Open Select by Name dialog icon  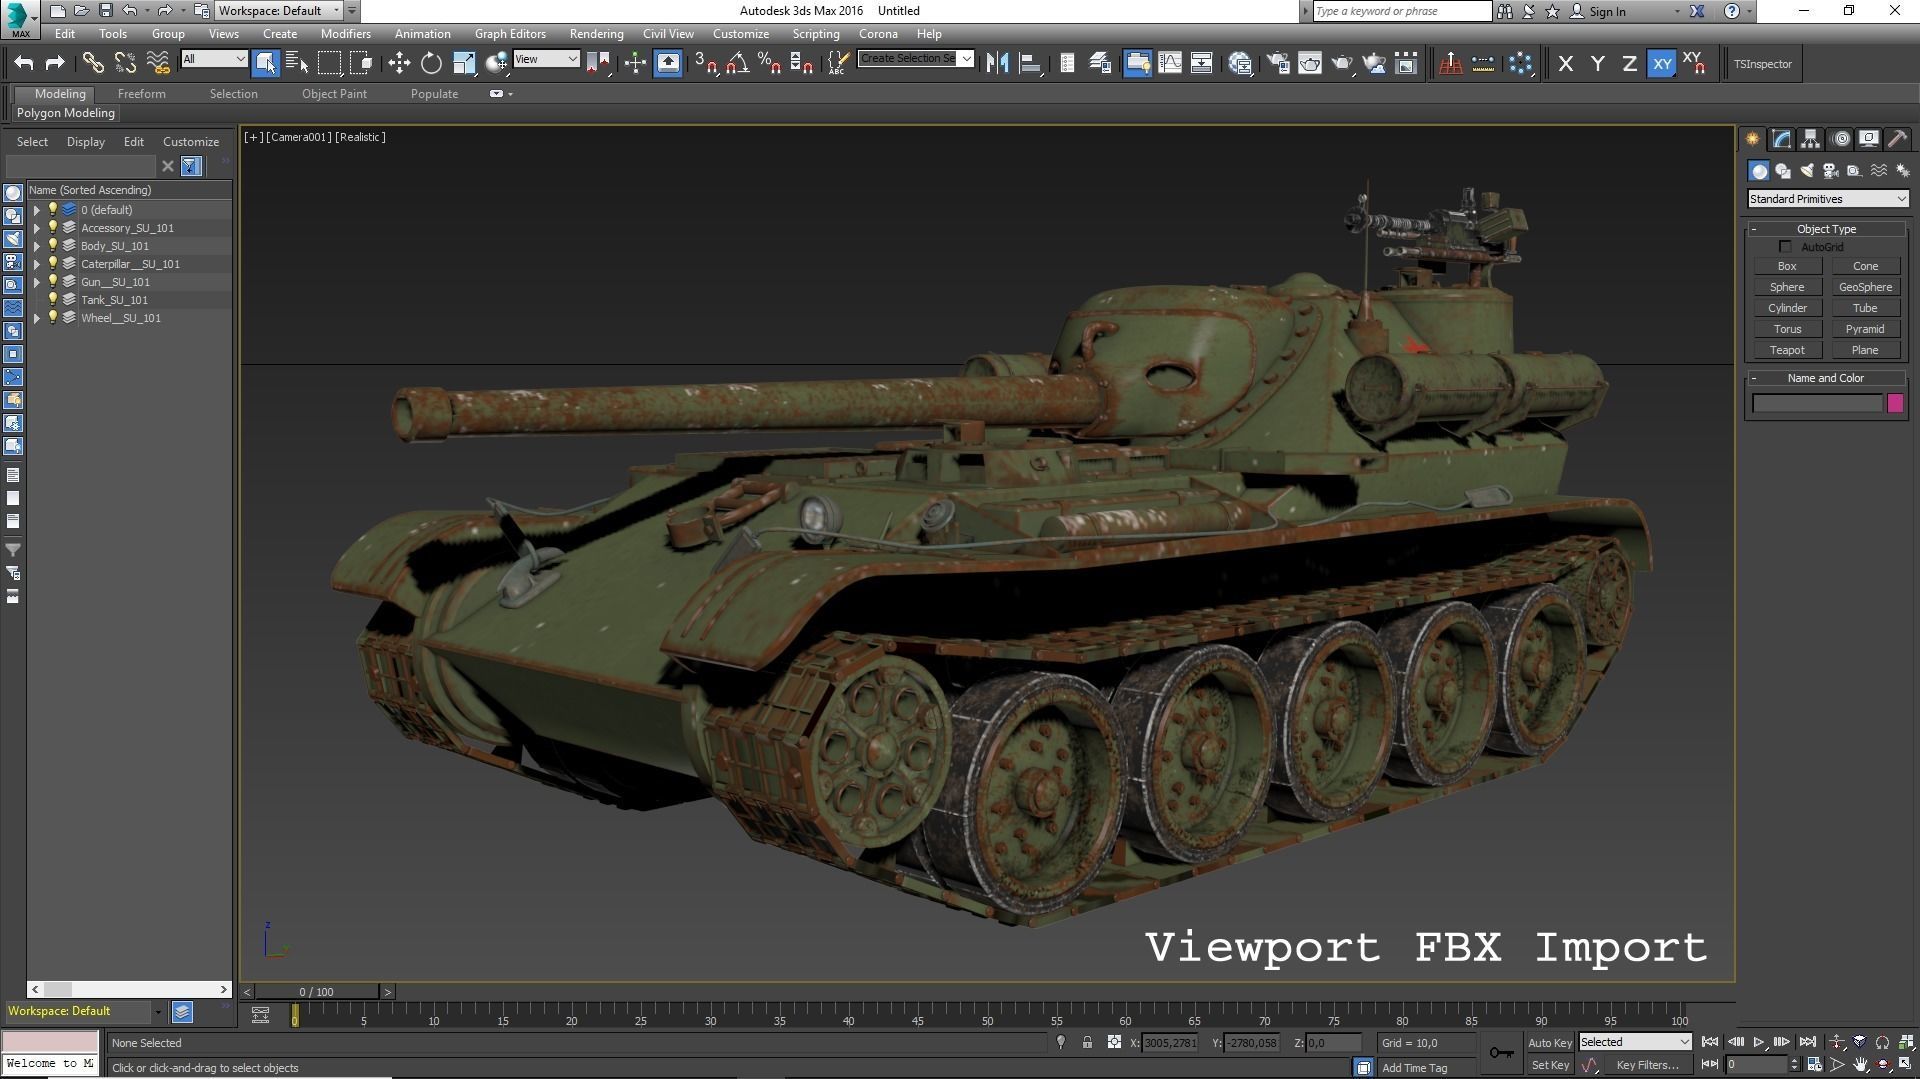(297, 63)
